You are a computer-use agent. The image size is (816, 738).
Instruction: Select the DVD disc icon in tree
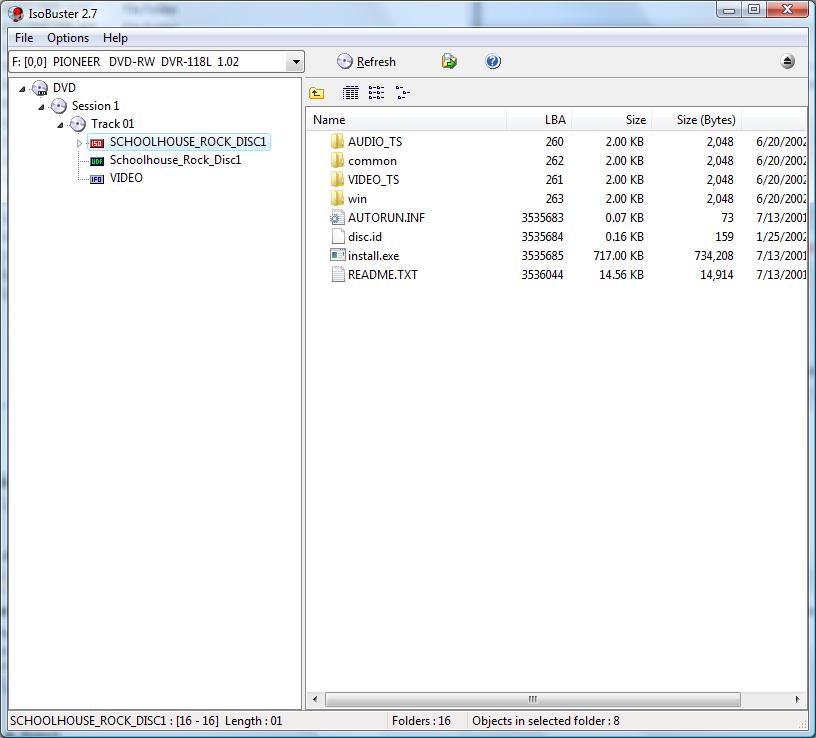pyautogui.click(x=40, y=88)
